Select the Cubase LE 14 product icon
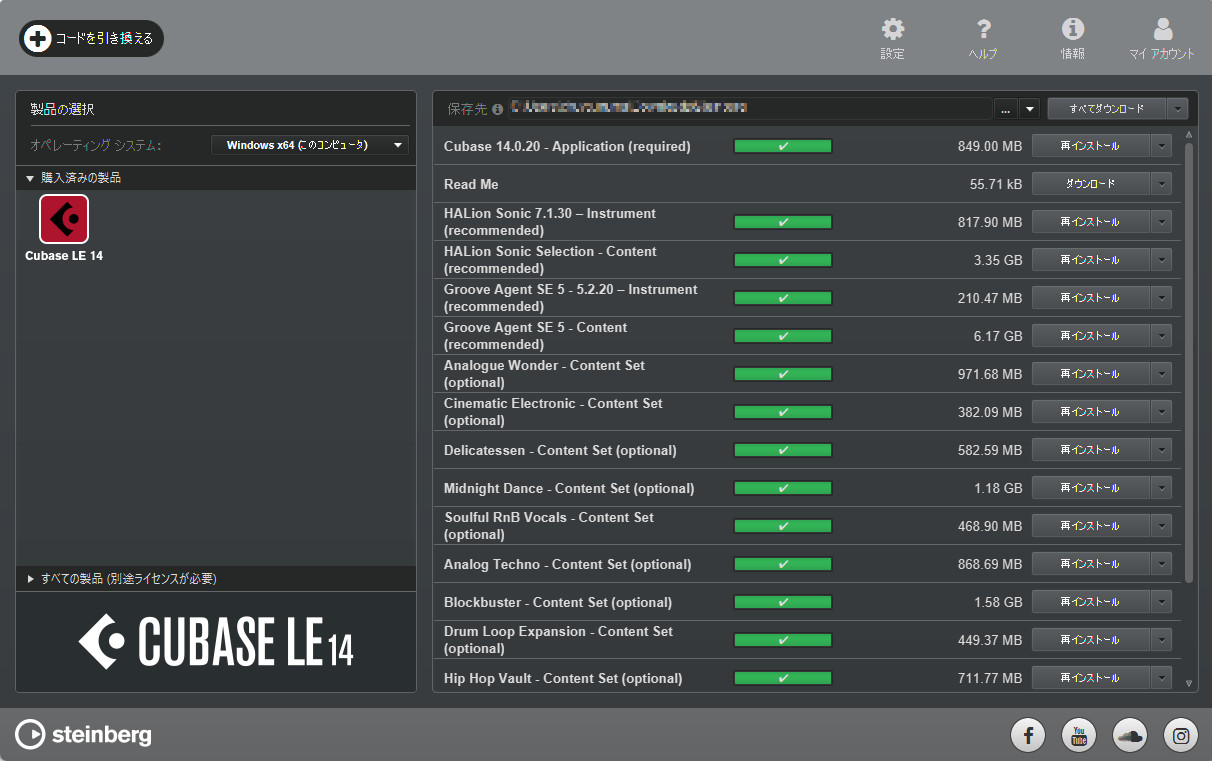This screenshot has width=1212, height=761. (64, 219)
